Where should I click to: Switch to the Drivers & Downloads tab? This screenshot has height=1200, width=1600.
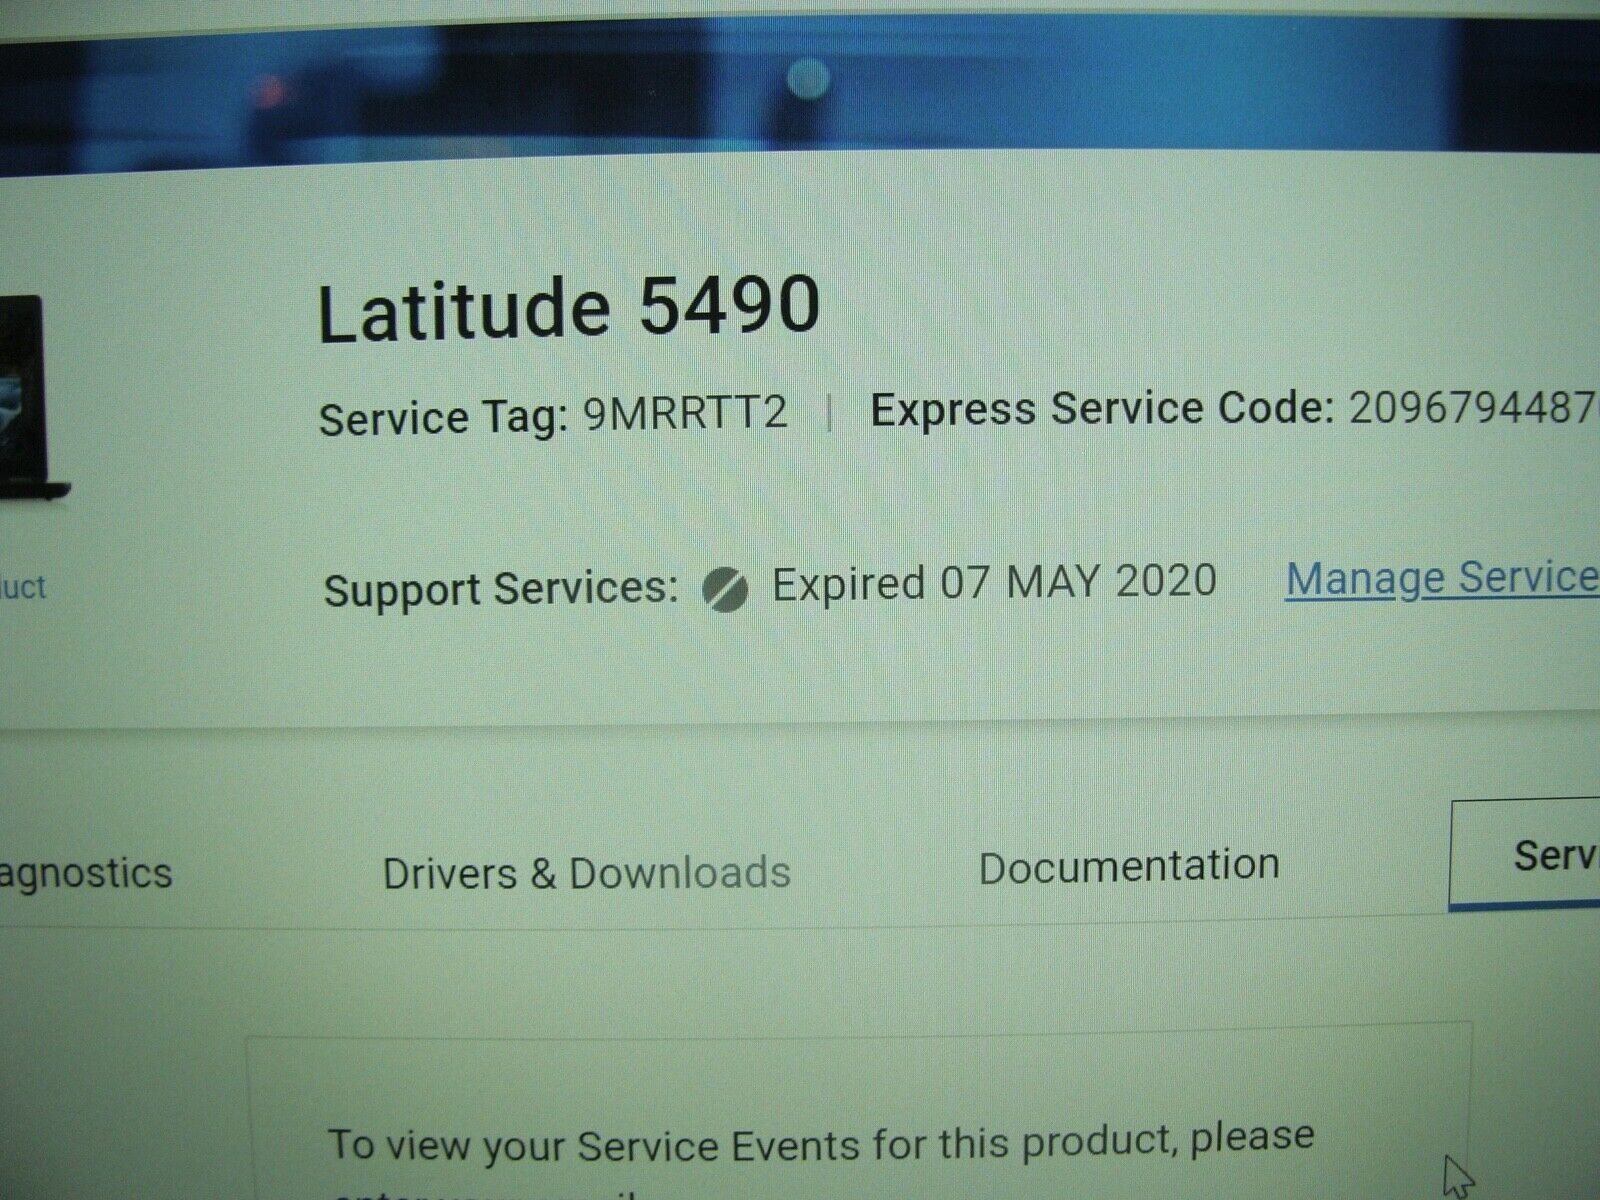click(x=587, y=873)
